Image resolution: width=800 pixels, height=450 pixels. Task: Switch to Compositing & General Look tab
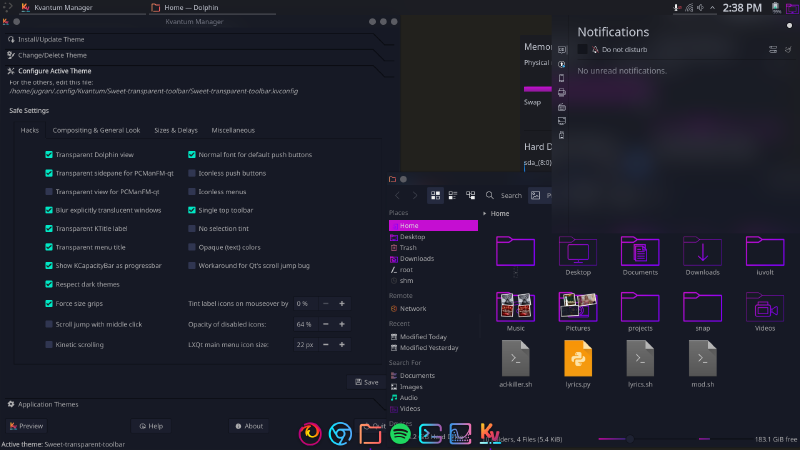point(96,130)
